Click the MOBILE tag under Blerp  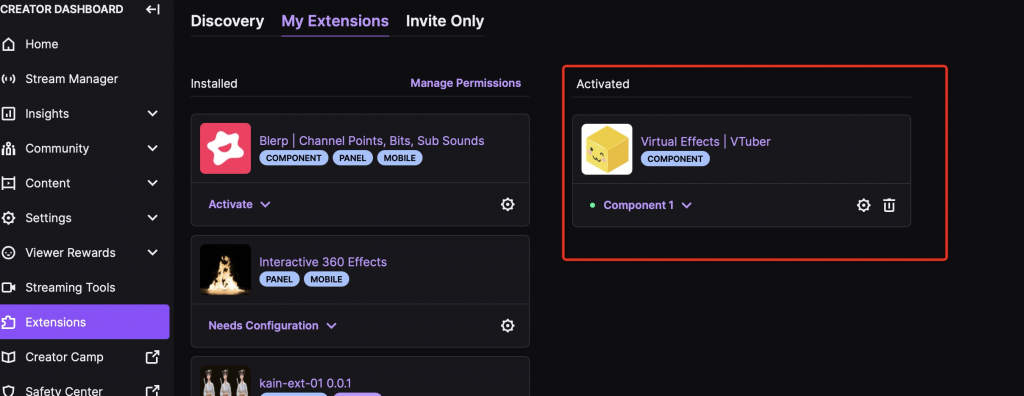point(400,158)
